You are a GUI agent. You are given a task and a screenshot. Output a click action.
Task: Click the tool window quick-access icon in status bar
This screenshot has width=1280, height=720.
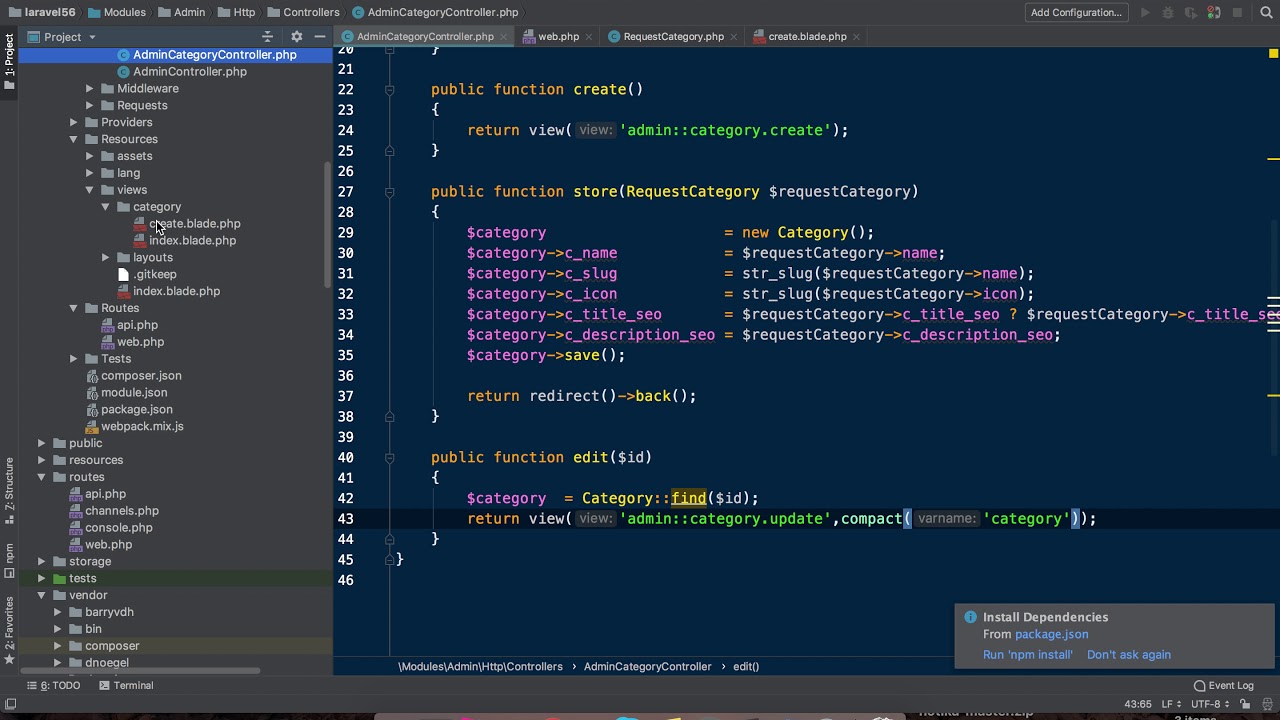tap(9, 704)
